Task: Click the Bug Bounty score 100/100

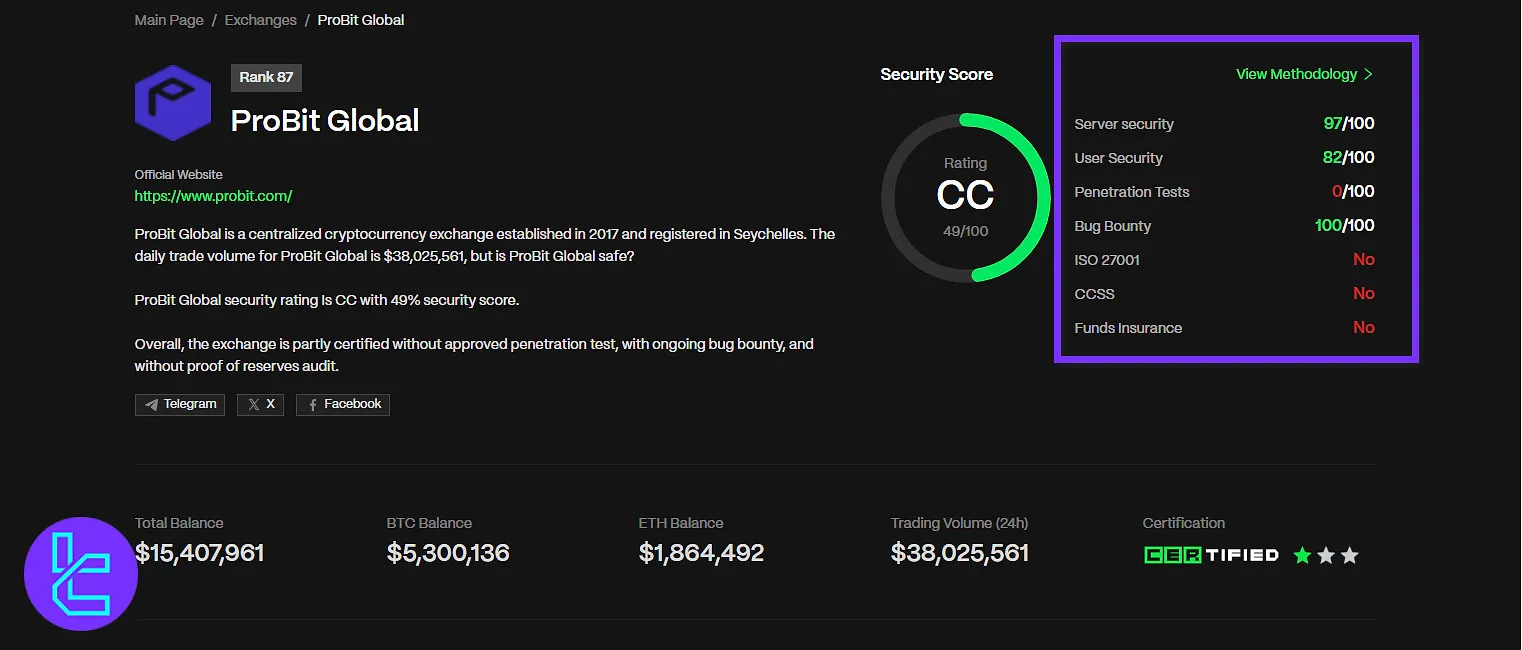Action: [1344, 226]
